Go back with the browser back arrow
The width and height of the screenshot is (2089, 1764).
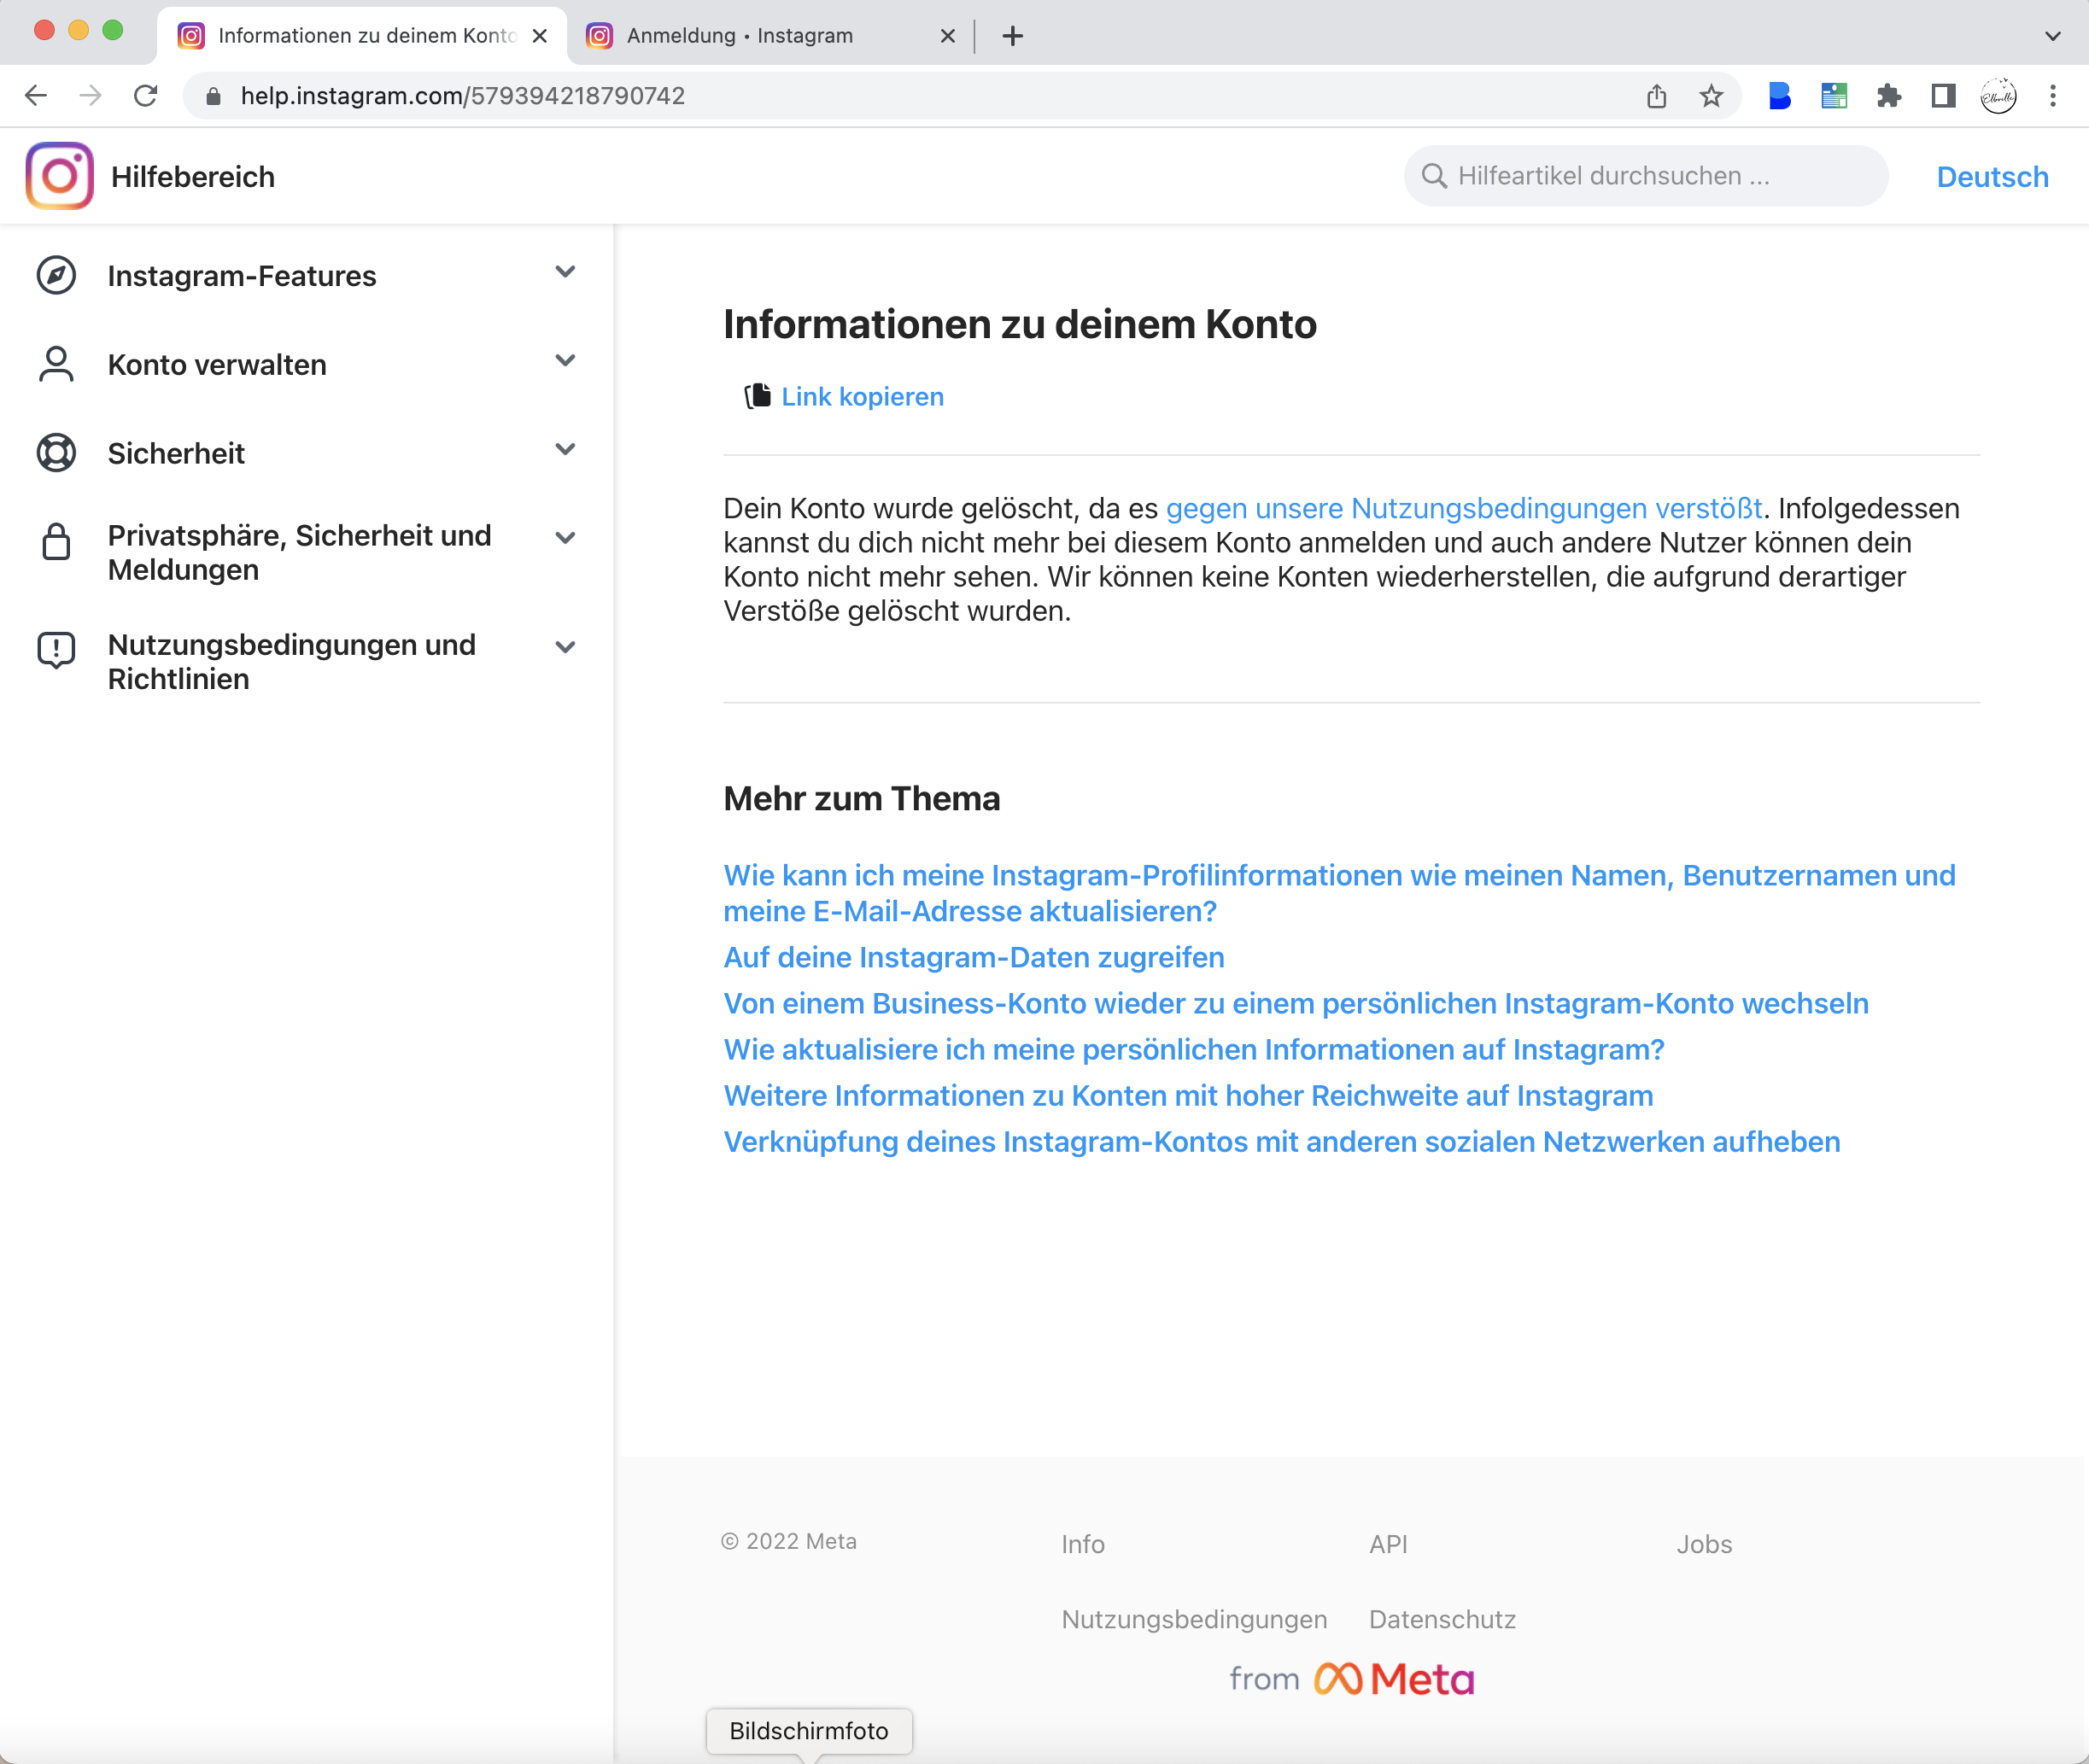click(36, 95)
